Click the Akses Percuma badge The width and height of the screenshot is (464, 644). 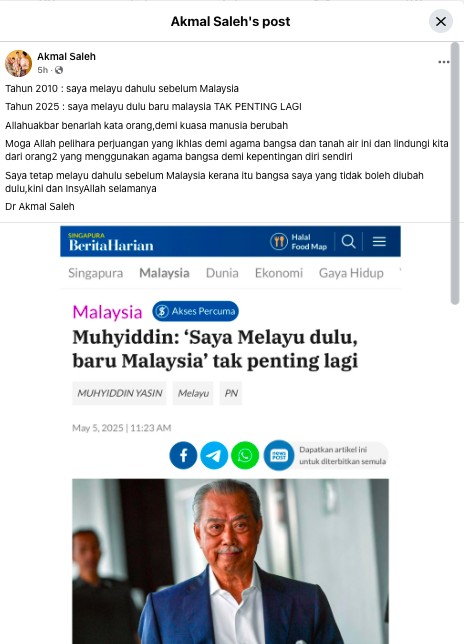[195, 311]
